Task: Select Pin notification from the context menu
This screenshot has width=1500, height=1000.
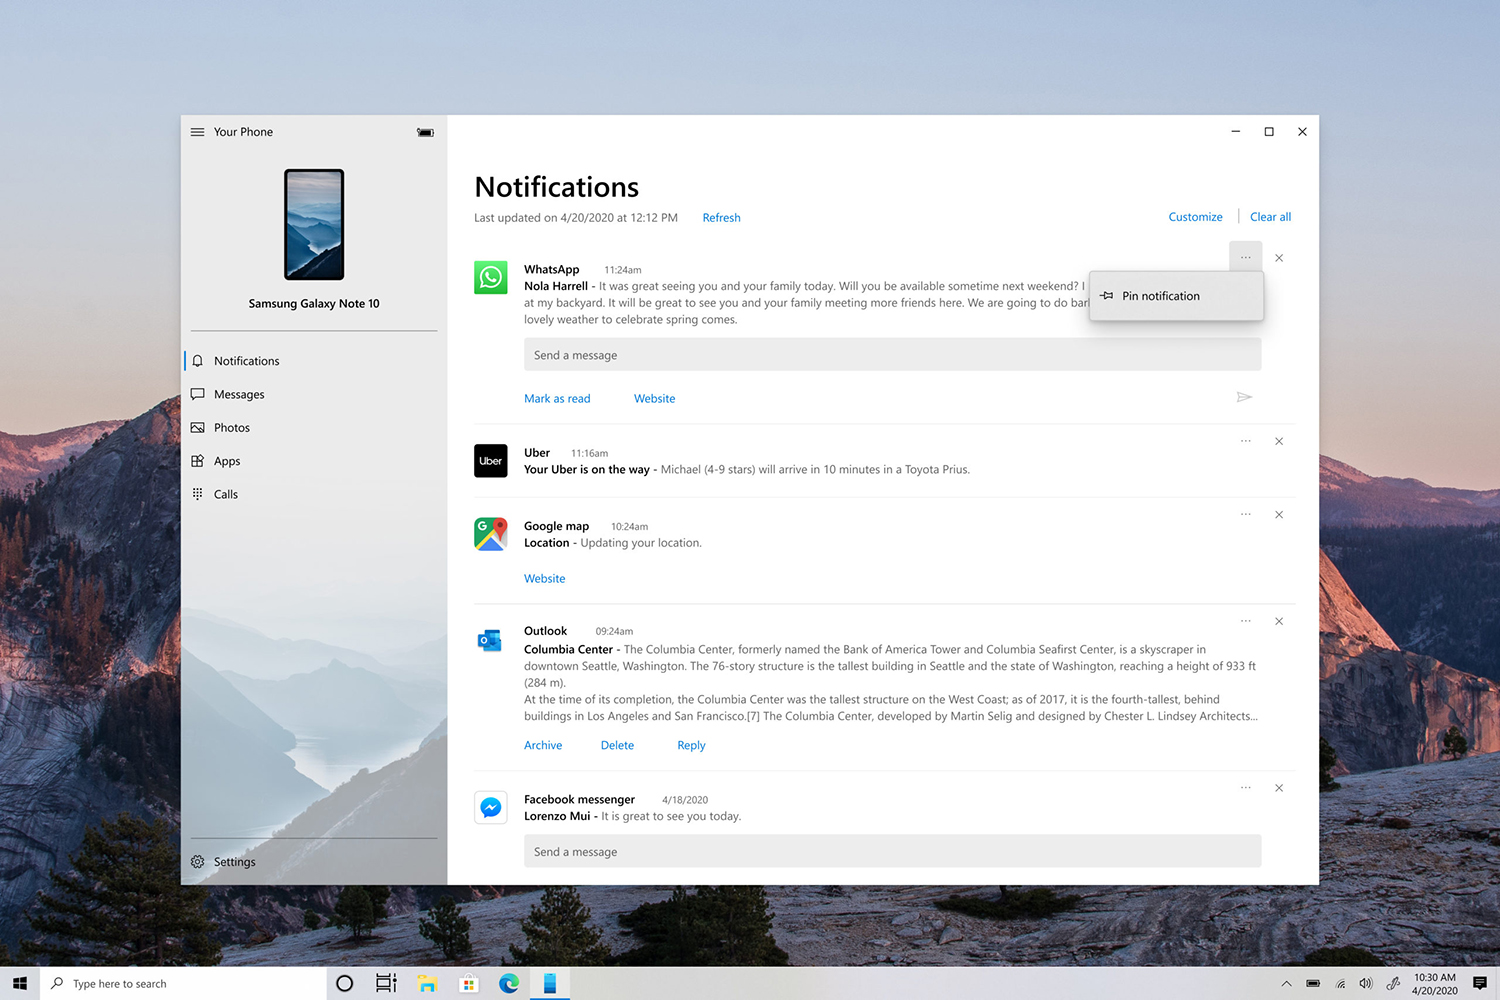Action: [x=1160, y=295]
